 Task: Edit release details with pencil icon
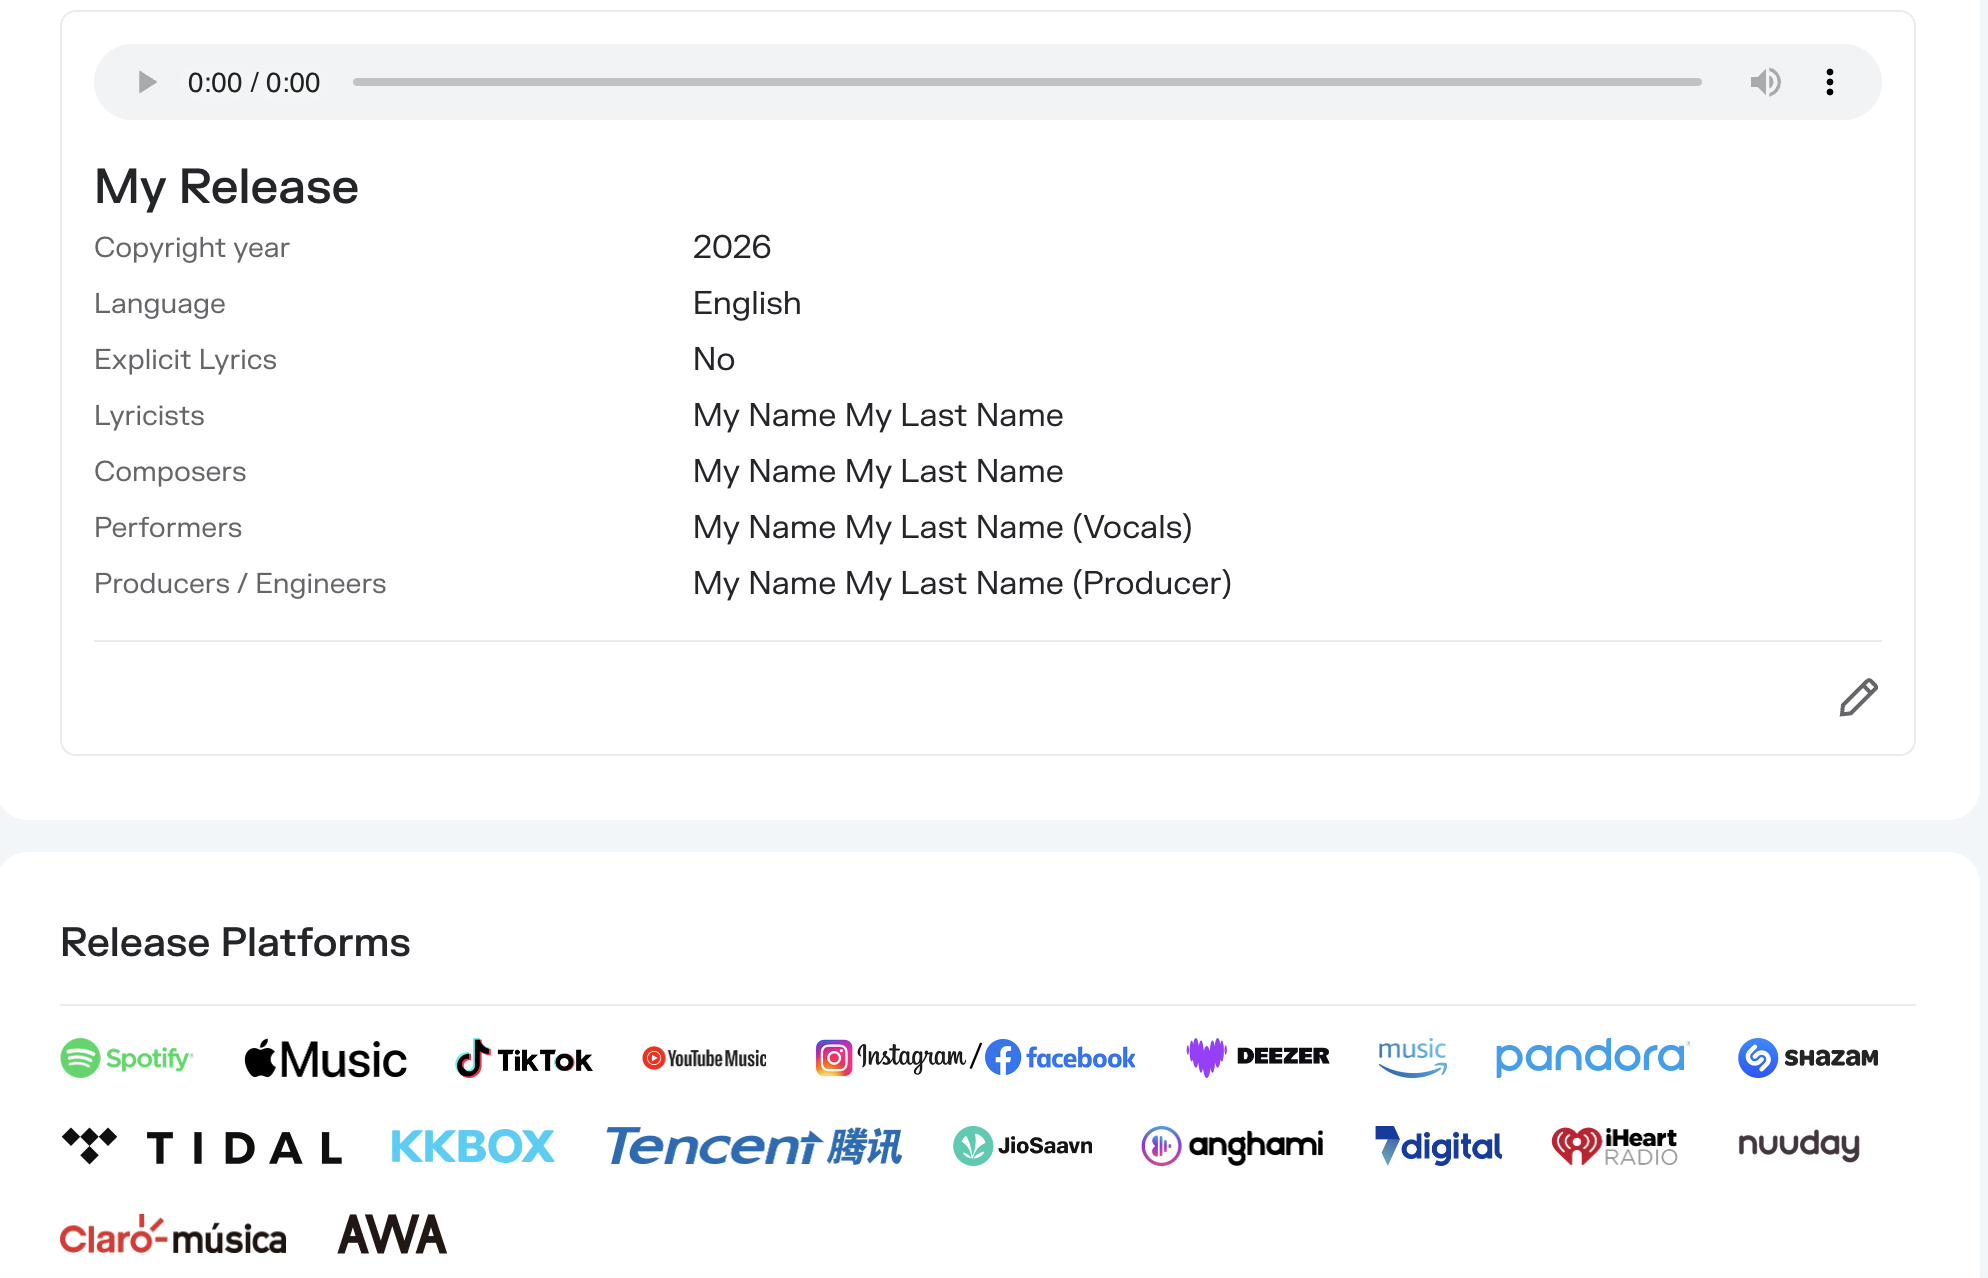[x=1858, y=698]
